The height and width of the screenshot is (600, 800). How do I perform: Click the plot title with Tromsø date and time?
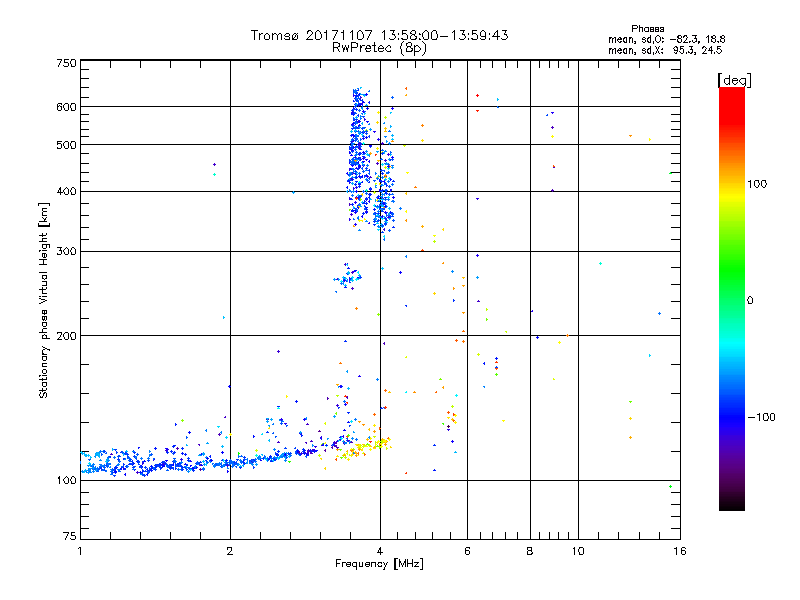(x=379, y=35)
